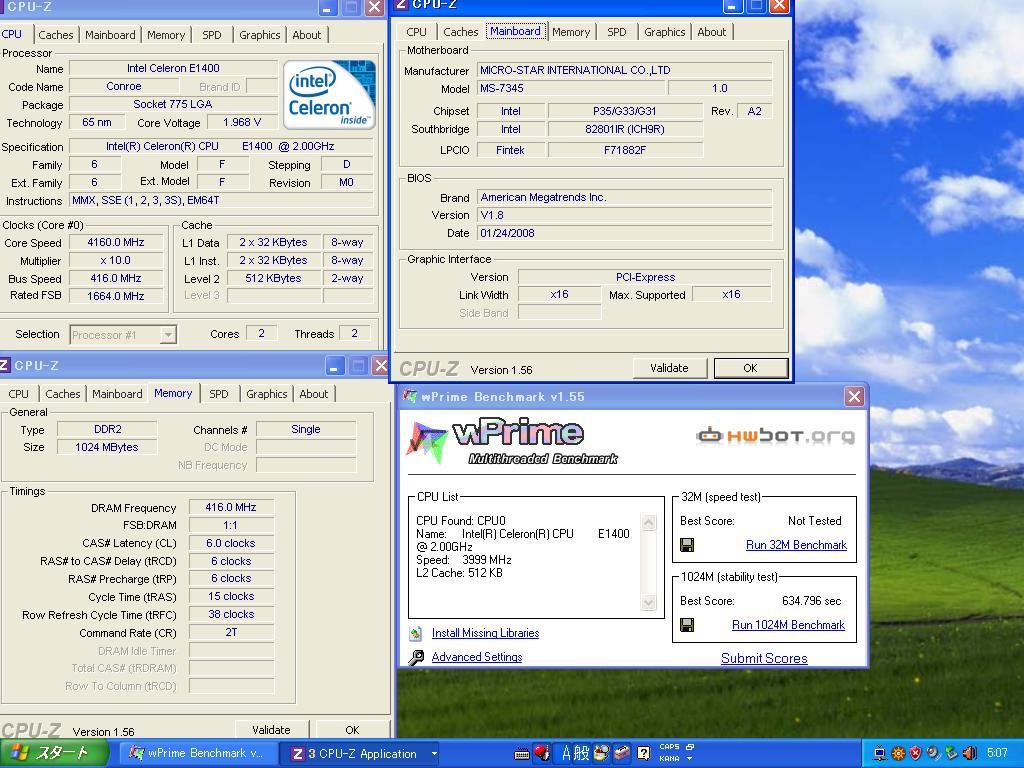
Task: Click the language bar restore icon next to CAPS
Action: pyautogui.click(x=690, y=746)
